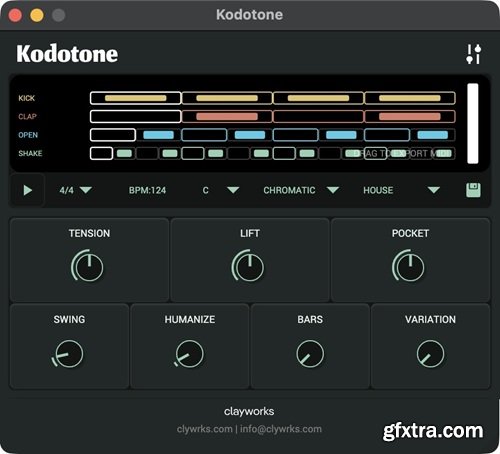The width and height of the screenshot is (500, 454).
Task: Open the 4/4 time signature dropdown
Action: [75, 190]
